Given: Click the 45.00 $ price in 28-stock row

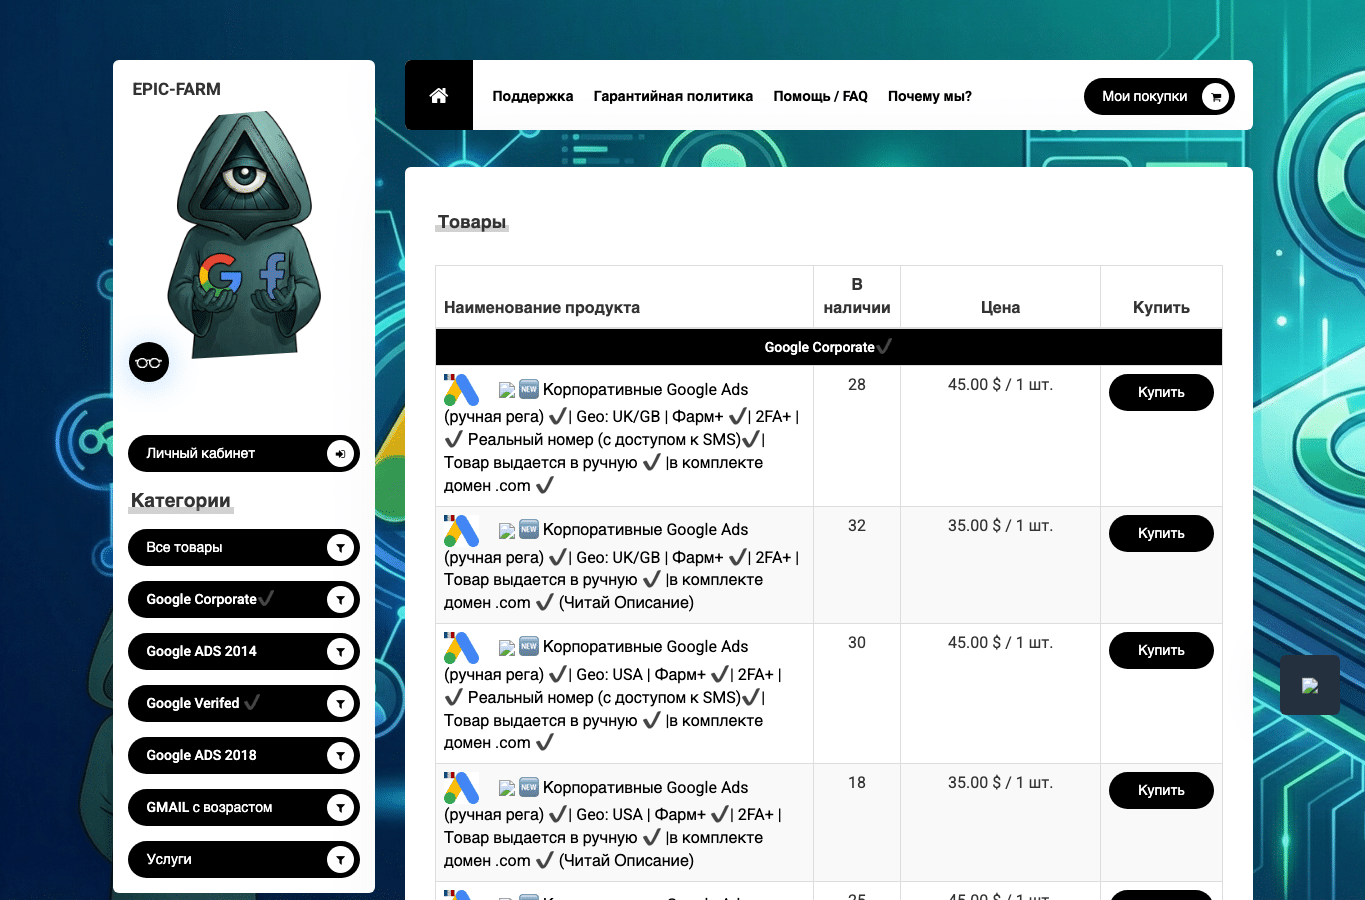Looking at the screenshot, I should click(1000, 385).
